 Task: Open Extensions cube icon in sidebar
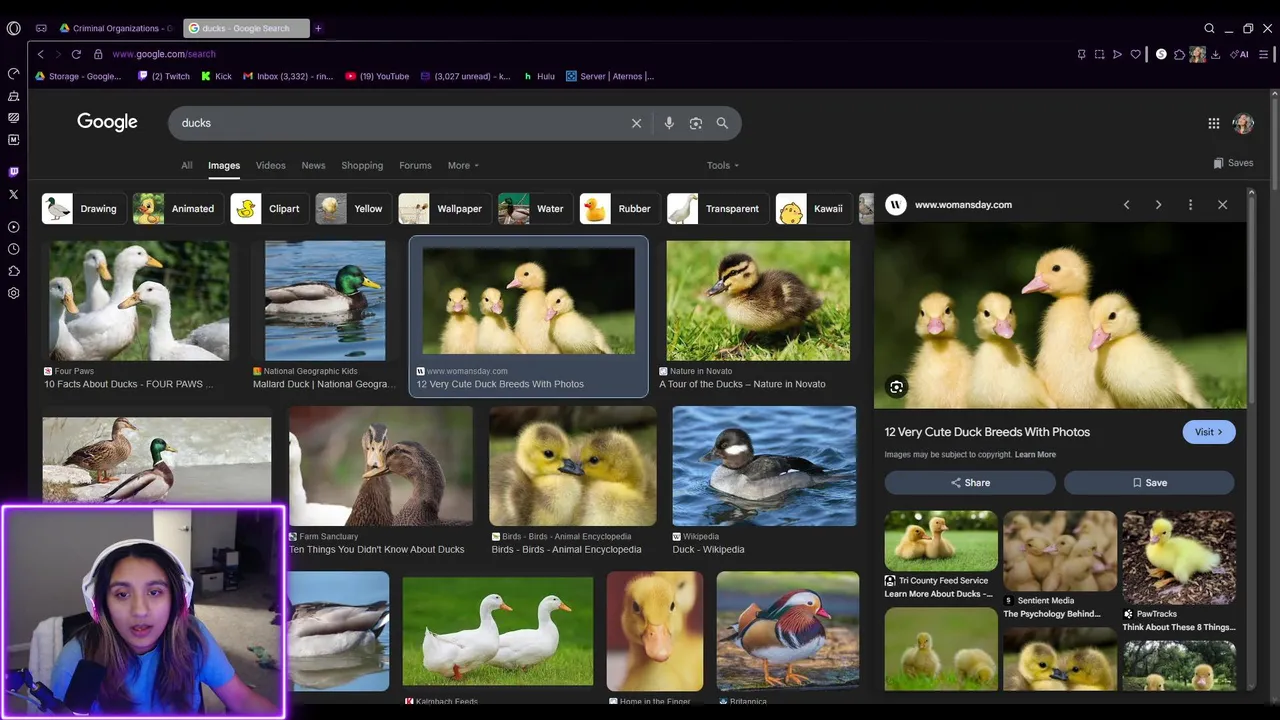click(x=14, y=271)
